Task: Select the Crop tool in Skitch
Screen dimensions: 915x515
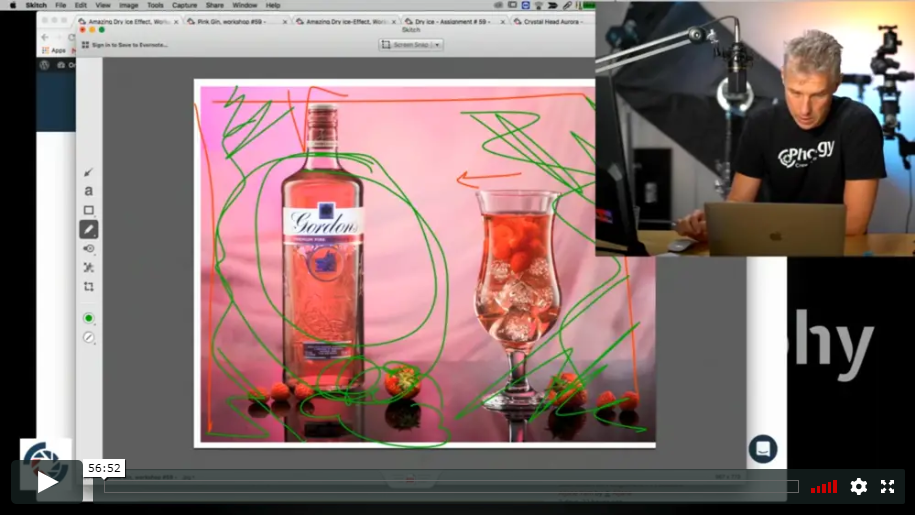Action: click(x=89, y=286)
